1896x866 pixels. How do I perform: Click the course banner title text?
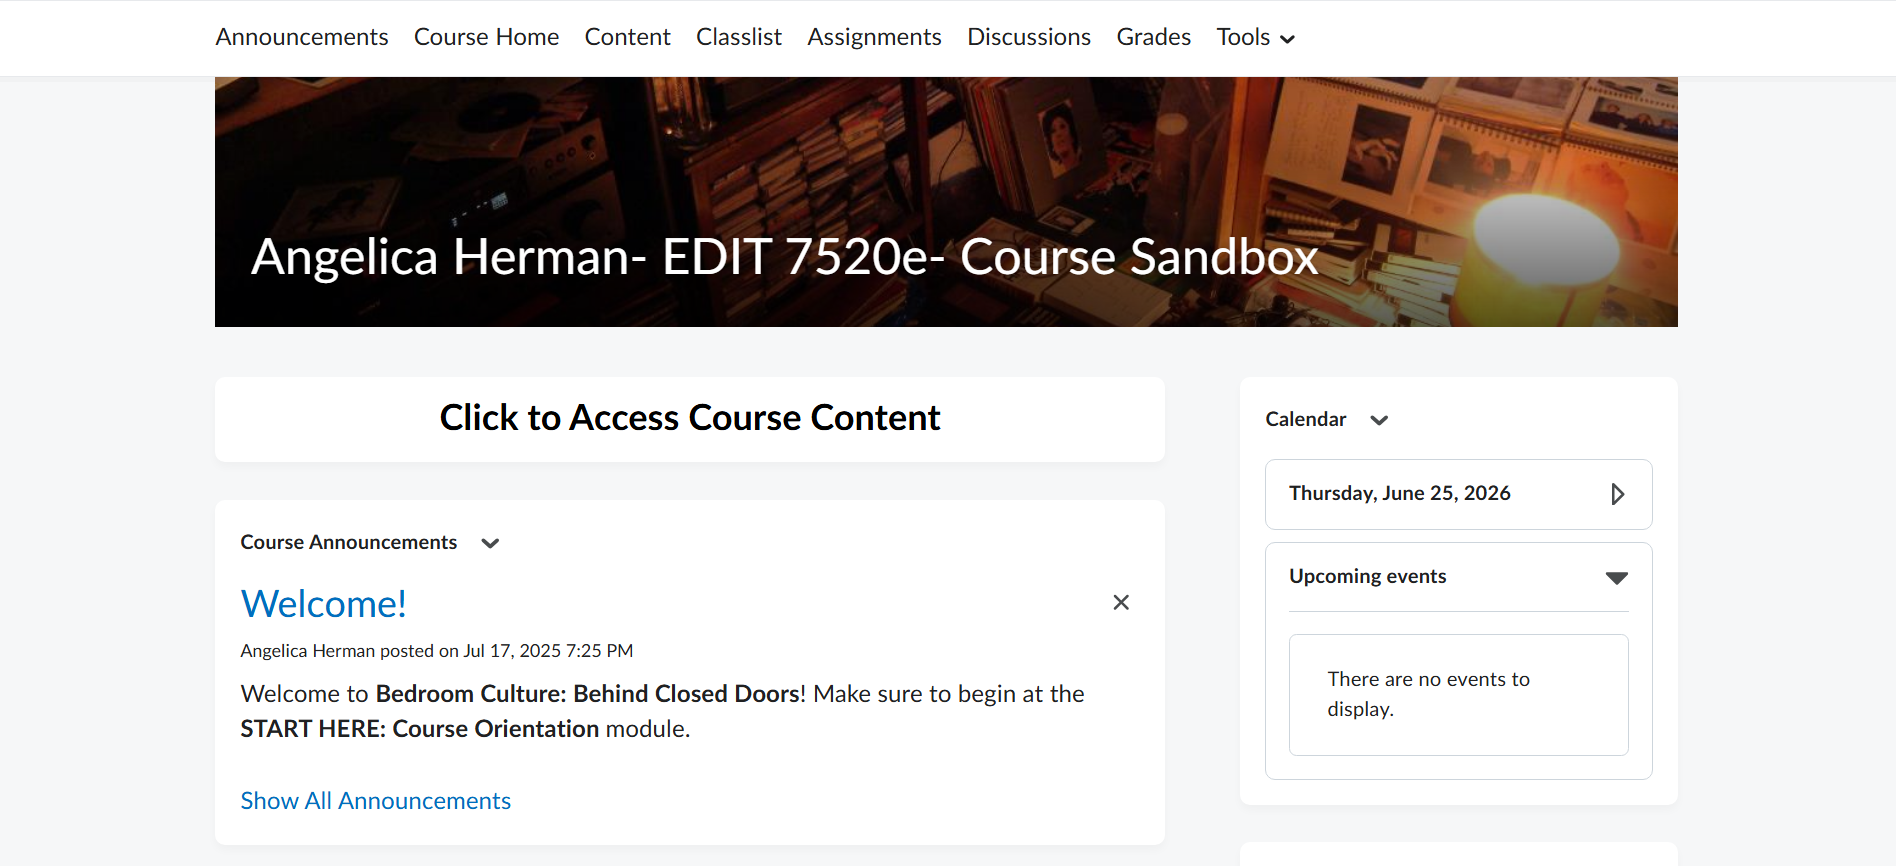point(785,257)
